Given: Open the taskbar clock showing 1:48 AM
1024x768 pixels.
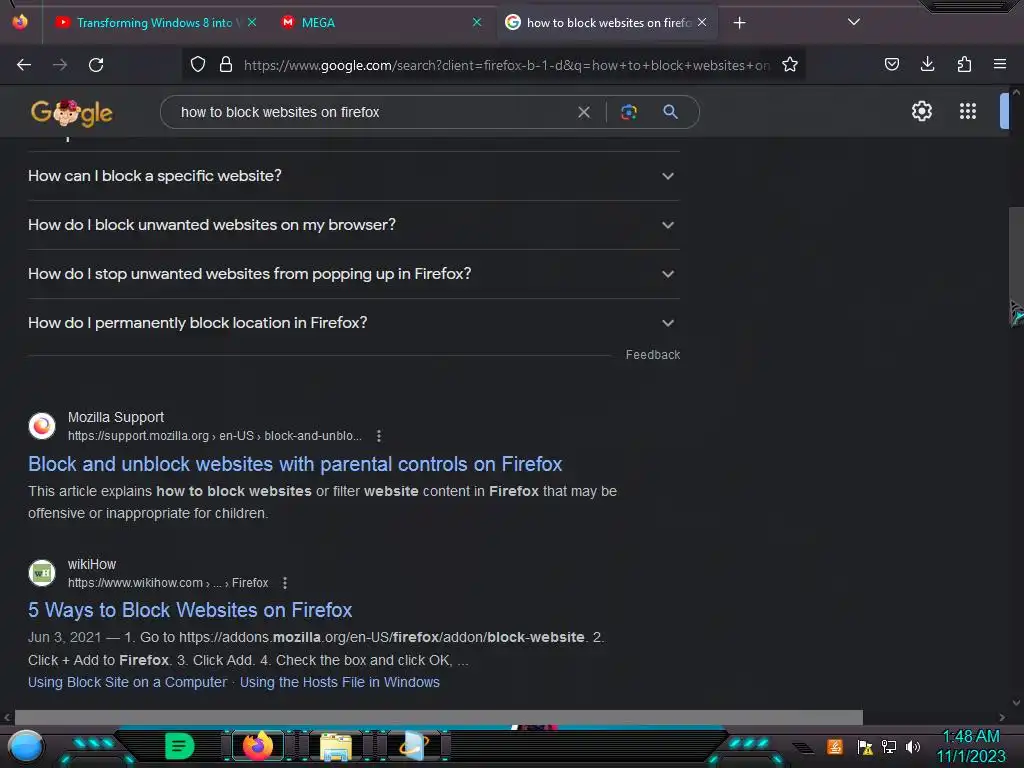Looking at the screenshot, I should click(x=971, y=746).
